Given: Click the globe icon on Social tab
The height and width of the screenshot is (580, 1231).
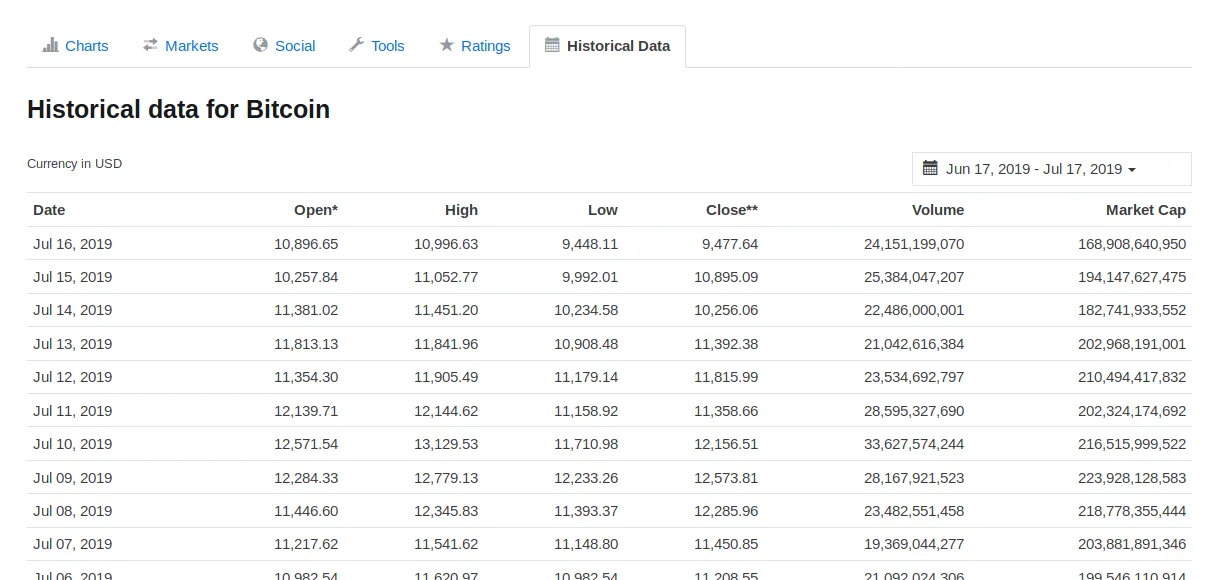Looking at the screenshot, I should click(261, 45).
